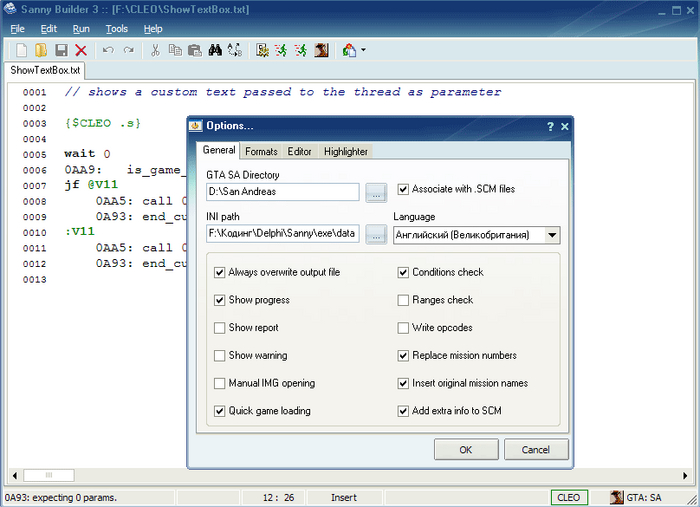
Task: Browse for the GTA SA Directory
Action: [376, 191]
